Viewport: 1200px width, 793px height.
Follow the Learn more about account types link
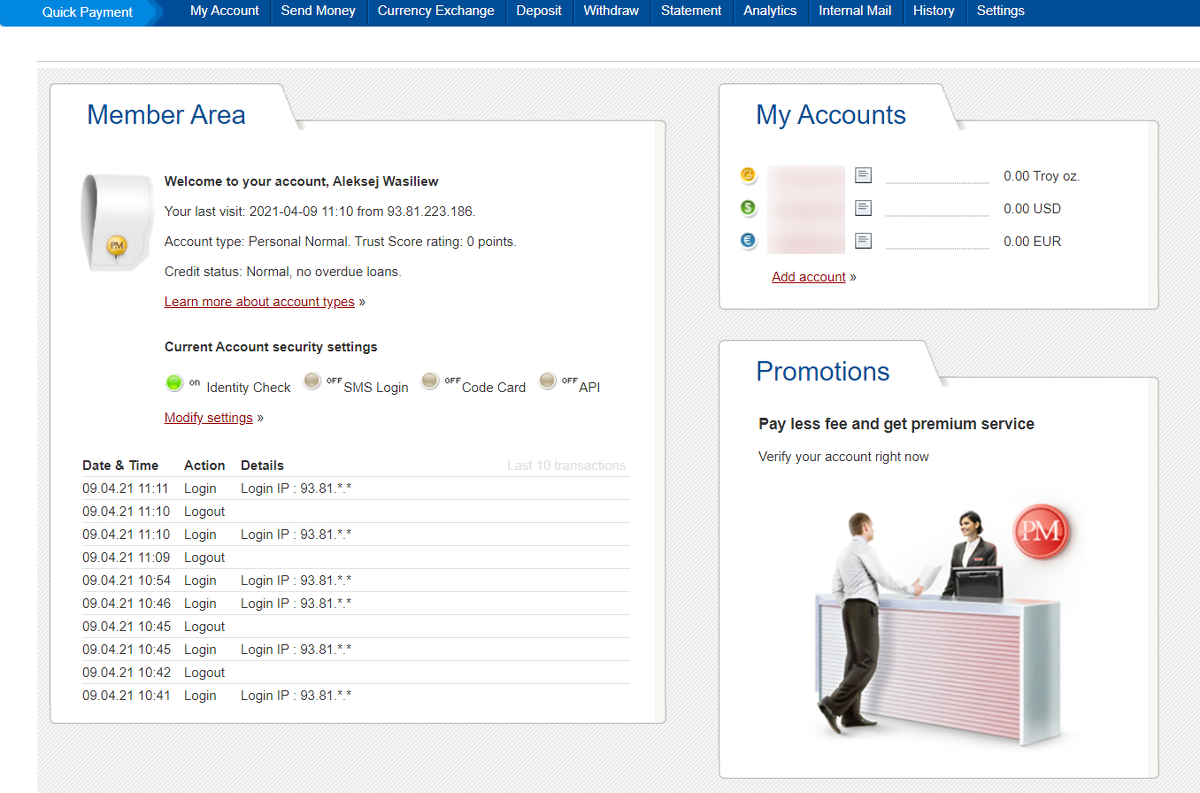[x=259, y=302]
